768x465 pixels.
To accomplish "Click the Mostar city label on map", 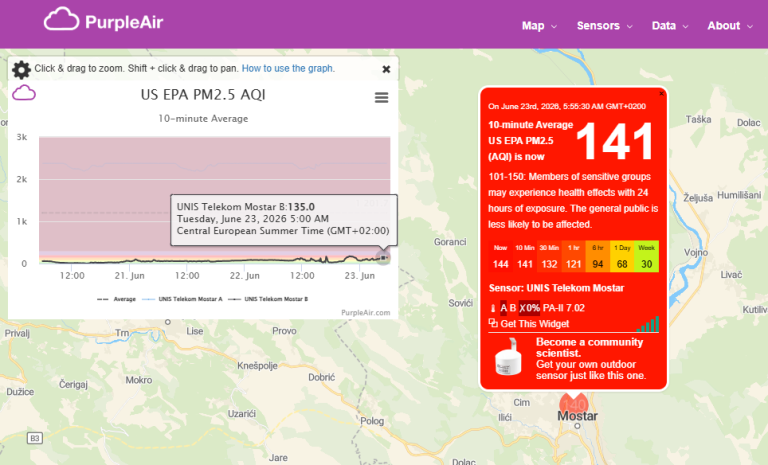I will pyautogui.click(x=577, y=416).
